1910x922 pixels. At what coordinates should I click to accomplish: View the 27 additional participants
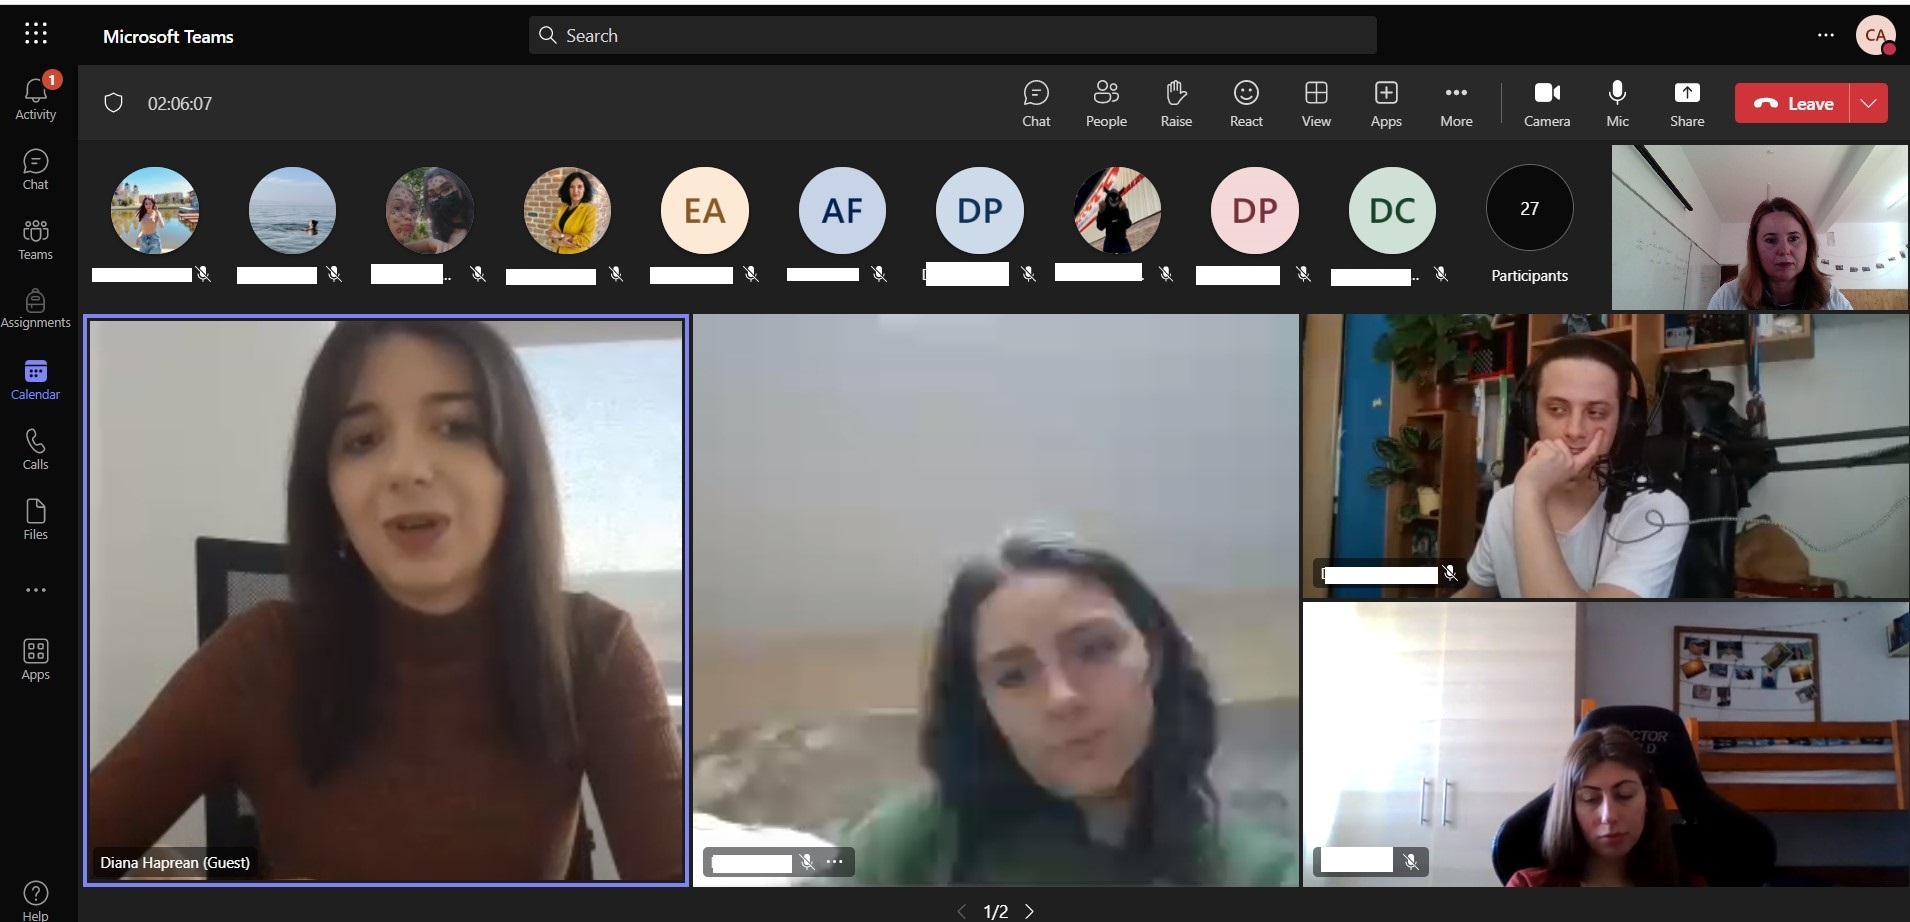coord(1529,209)
